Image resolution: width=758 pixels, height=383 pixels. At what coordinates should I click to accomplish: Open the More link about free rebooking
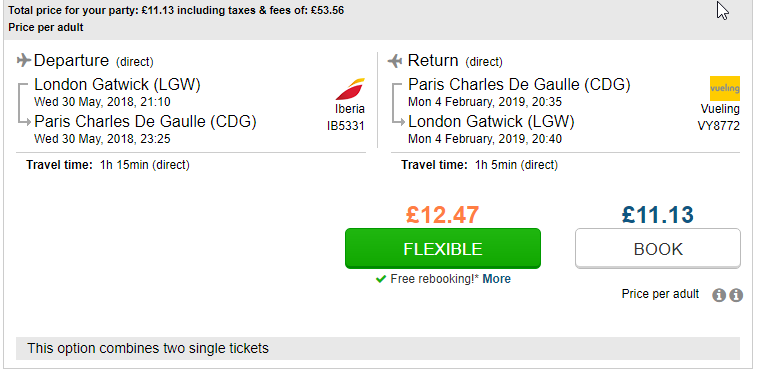tap(496, 279)
